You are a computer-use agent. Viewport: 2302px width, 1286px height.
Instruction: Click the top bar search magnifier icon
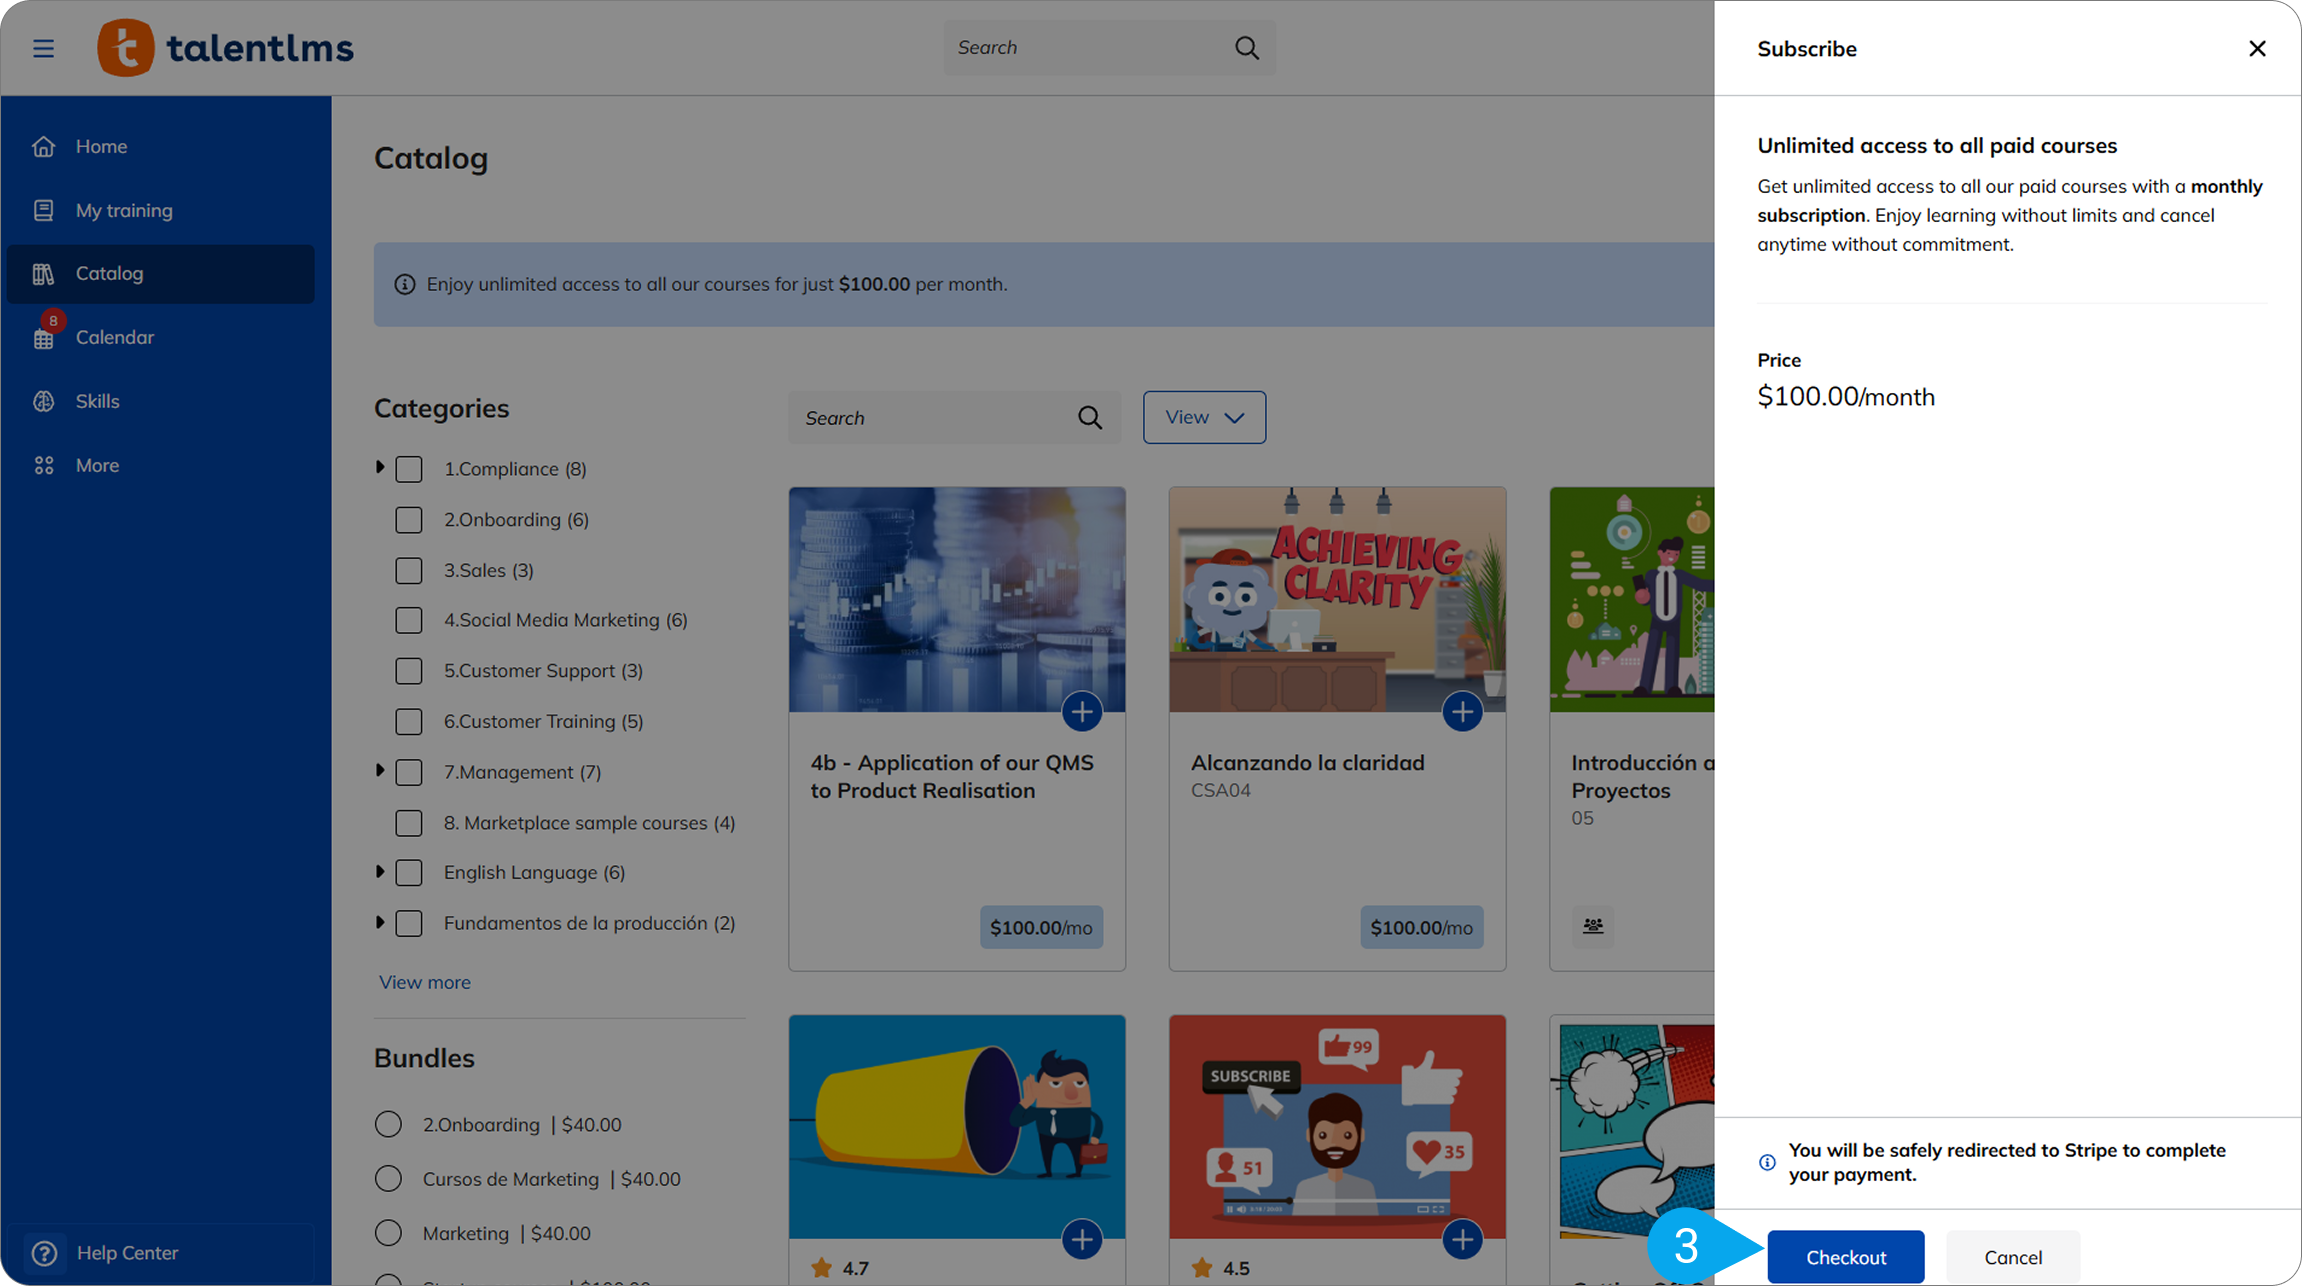pyautogui.click(x=1246, y=48)
